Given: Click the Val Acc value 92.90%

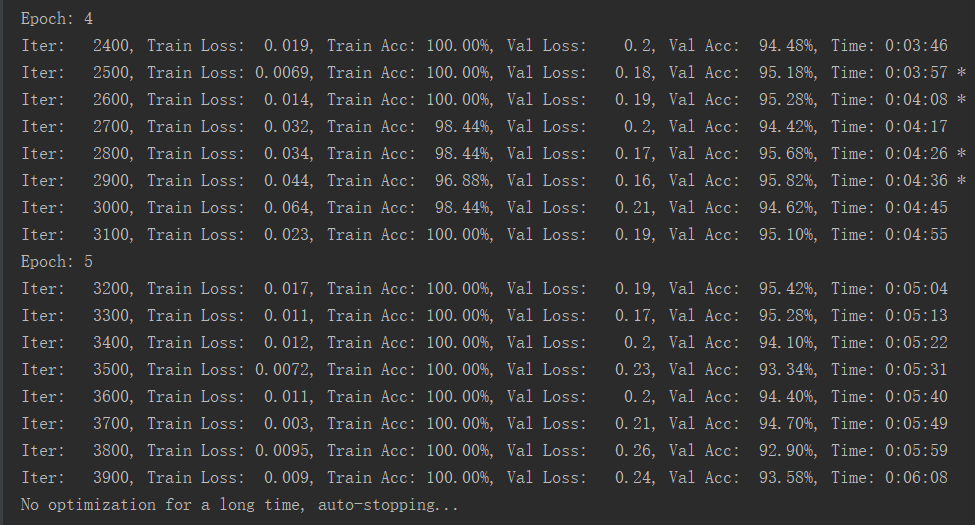Looking at the screenshot, I should [788, 450].
